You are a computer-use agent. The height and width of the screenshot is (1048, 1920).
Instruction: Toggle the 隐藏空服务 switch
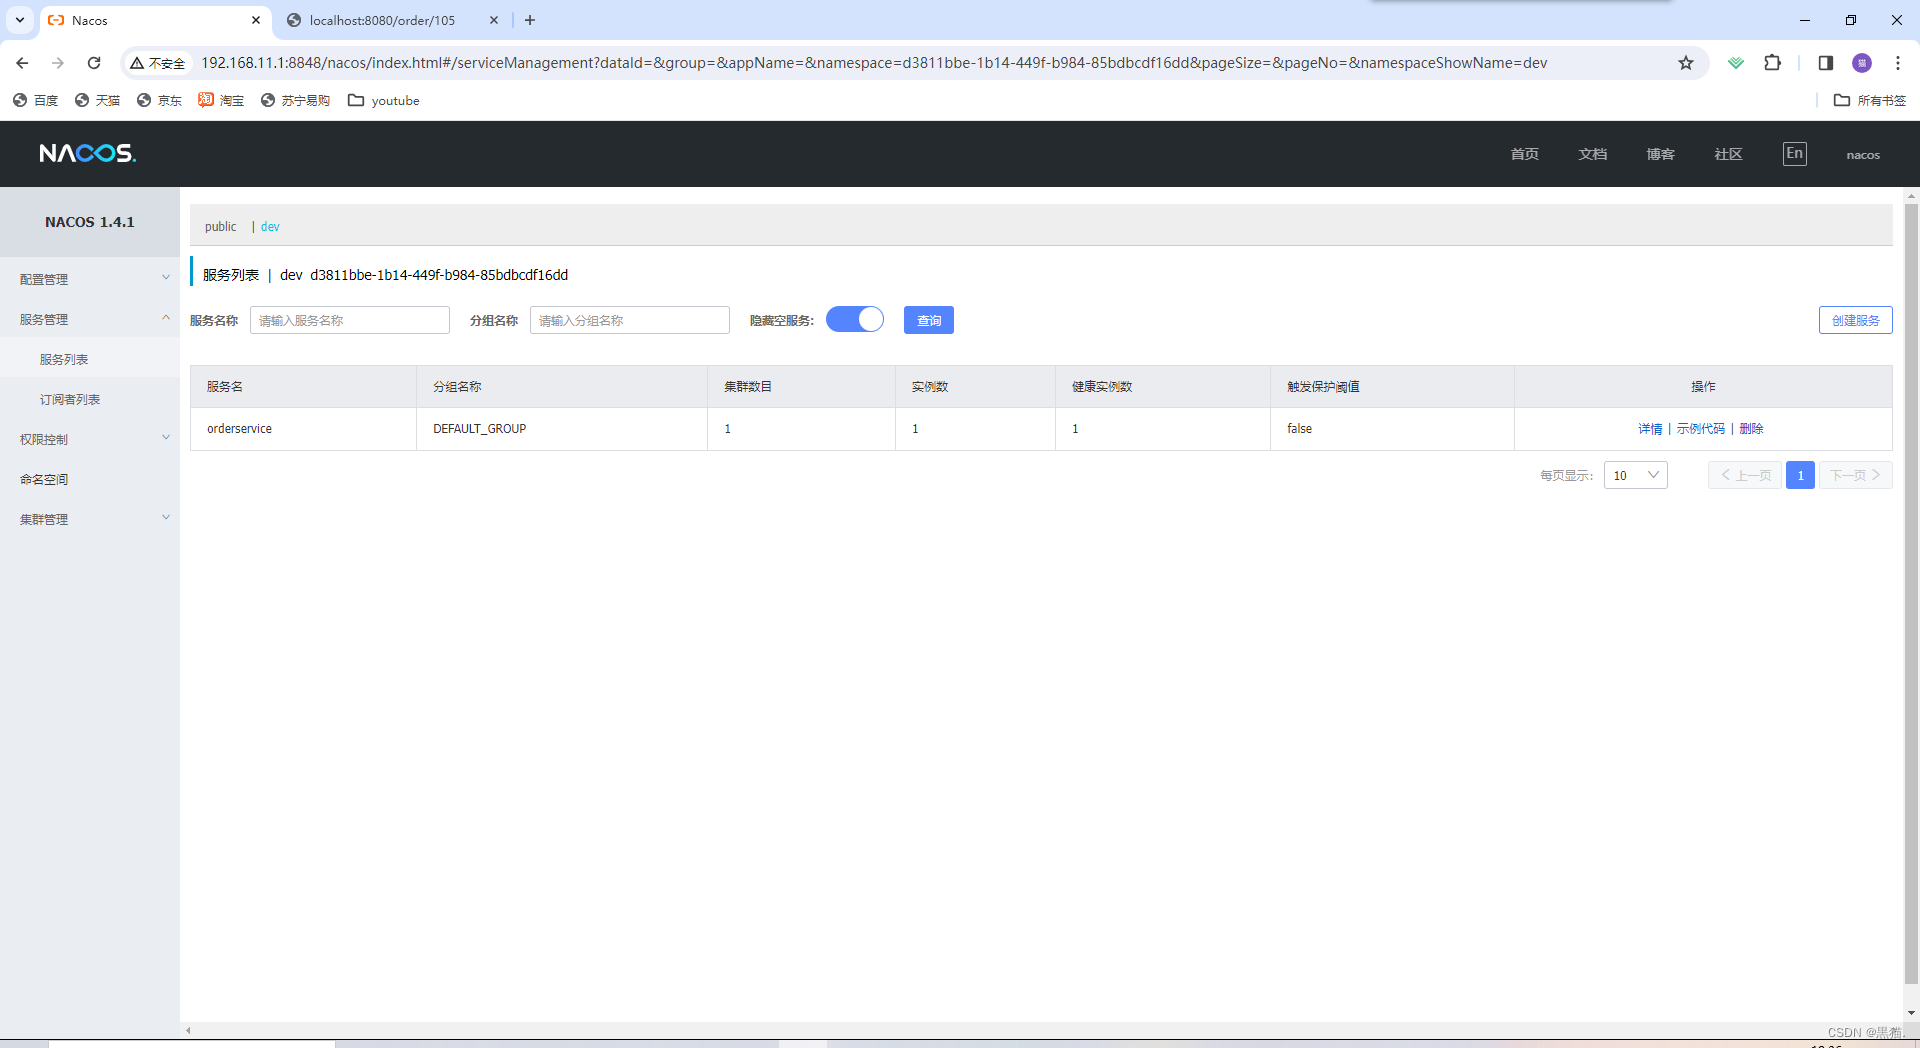[855, 319]
